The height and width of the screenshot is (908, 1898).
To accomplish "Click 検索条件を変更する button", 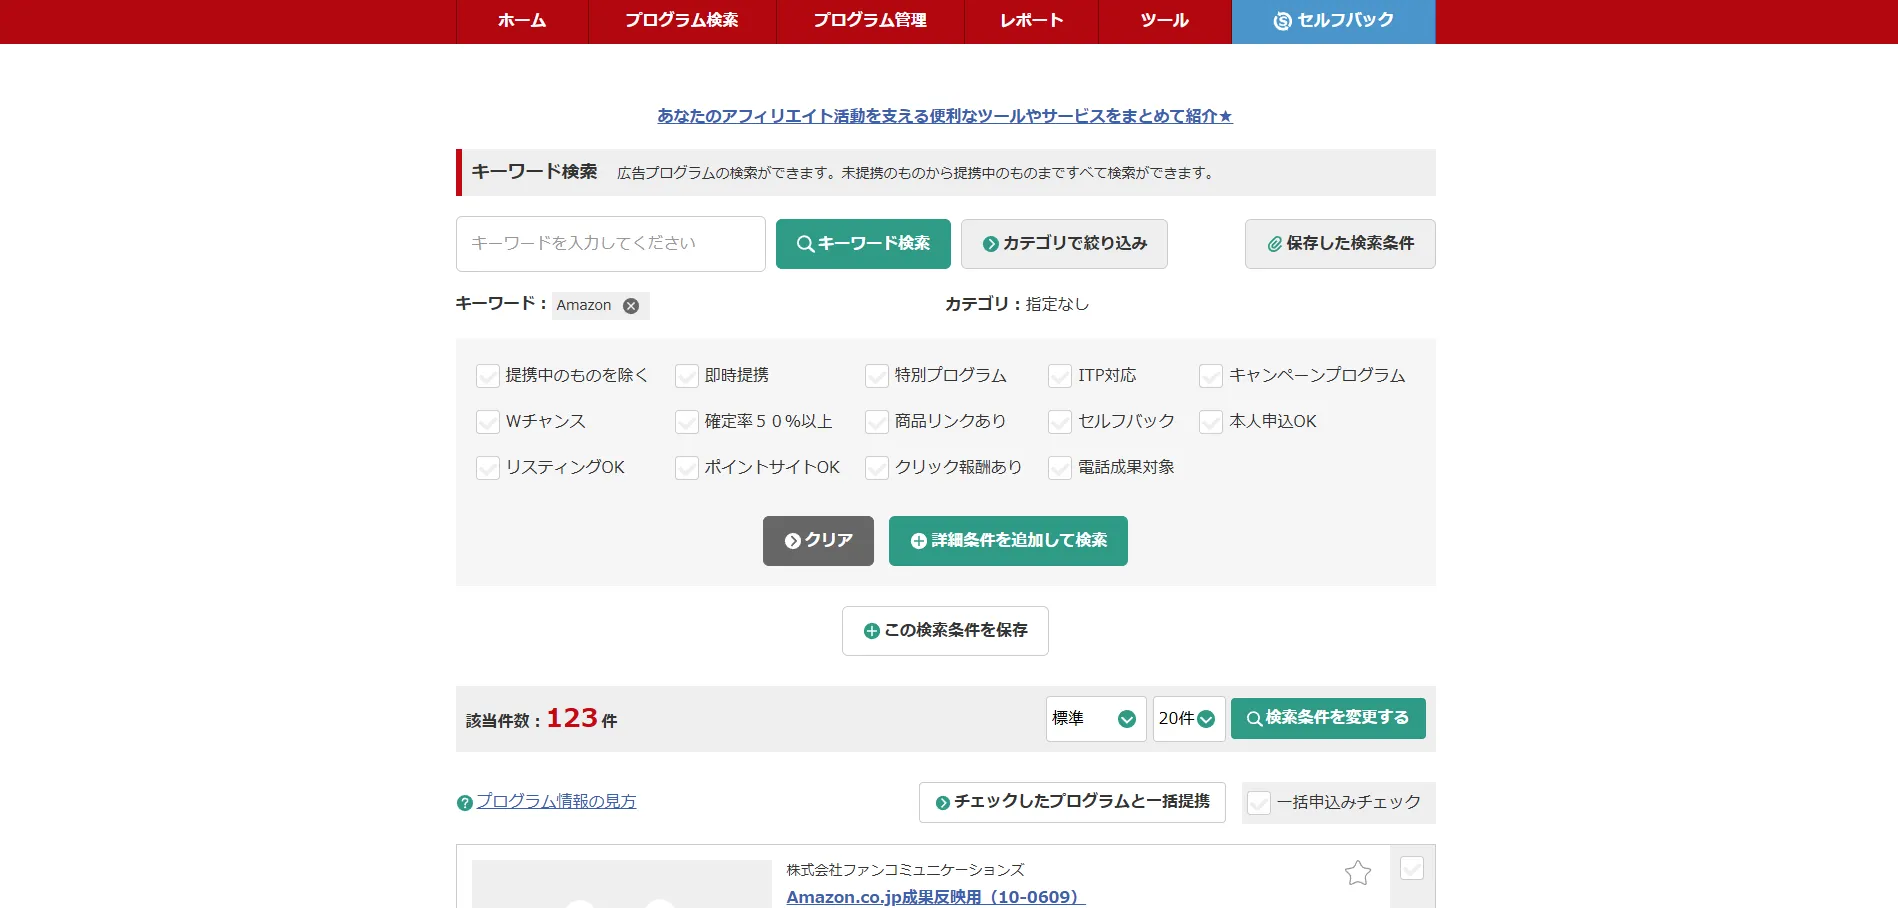I will (x=1328, y=718).
